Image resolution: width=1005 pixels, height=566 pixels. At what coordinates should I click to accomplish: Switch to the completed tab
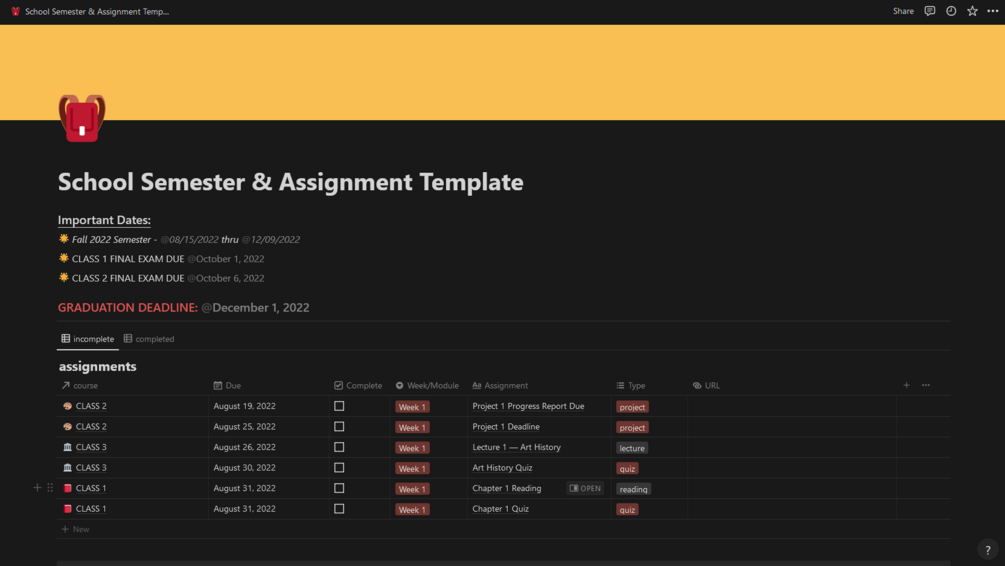(149, 338)
